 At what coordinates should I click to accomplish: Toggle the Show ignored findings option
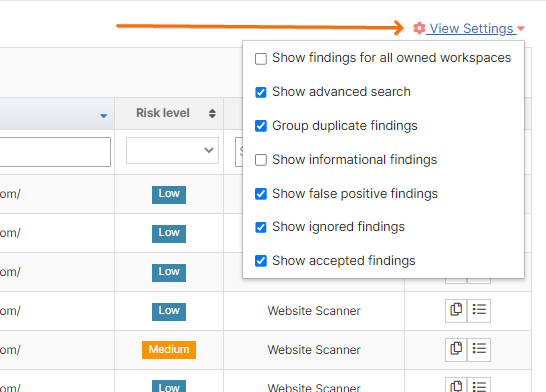pyautogui.click(x=261, y=227)
